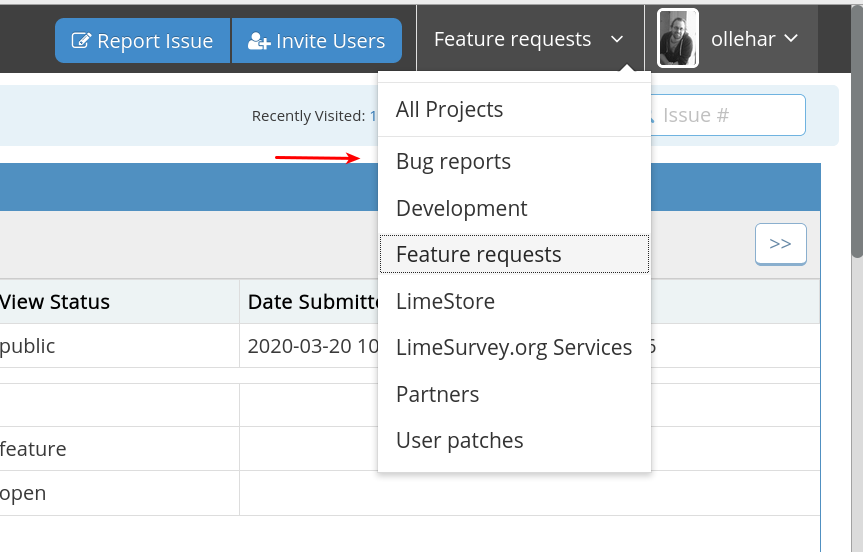Switch to the Bug reports project
863x552 pixels.
pyautogui.click(x=453, y=162)
